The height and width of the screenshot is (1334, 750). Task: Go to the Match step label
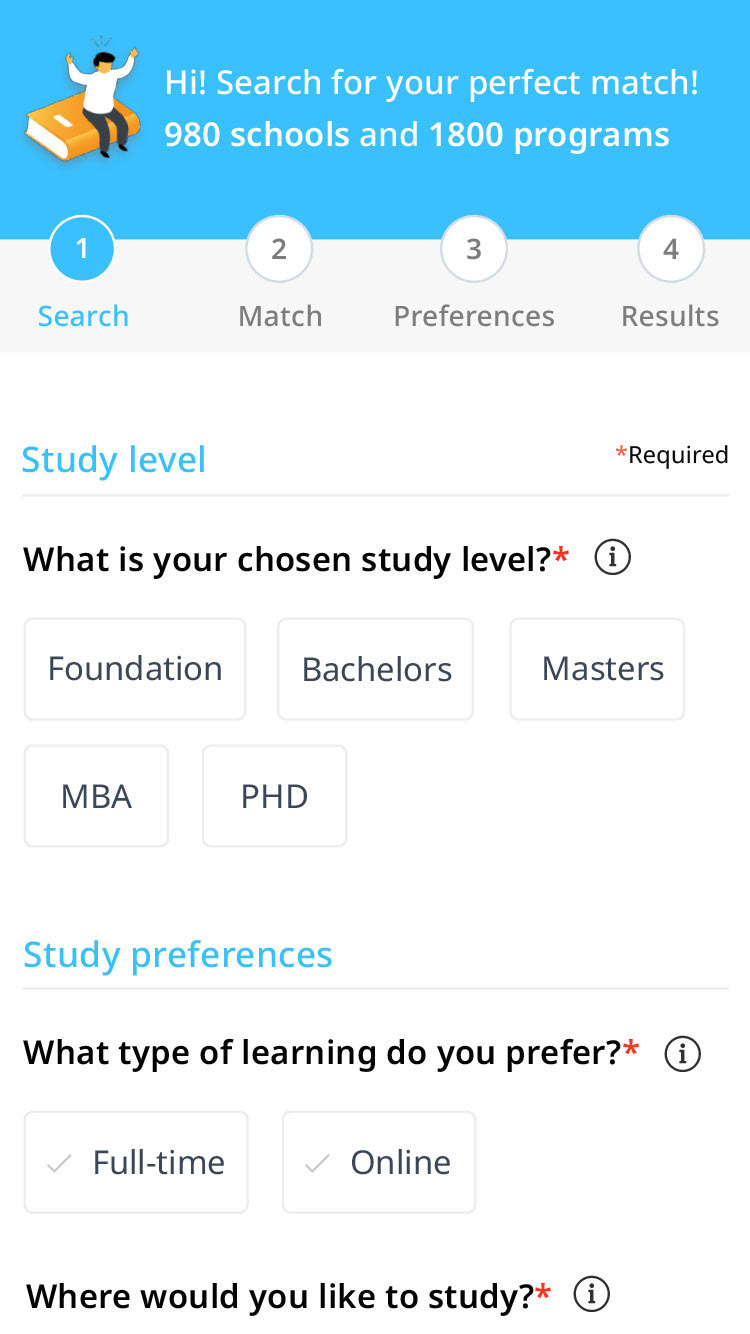pos(280,316)
